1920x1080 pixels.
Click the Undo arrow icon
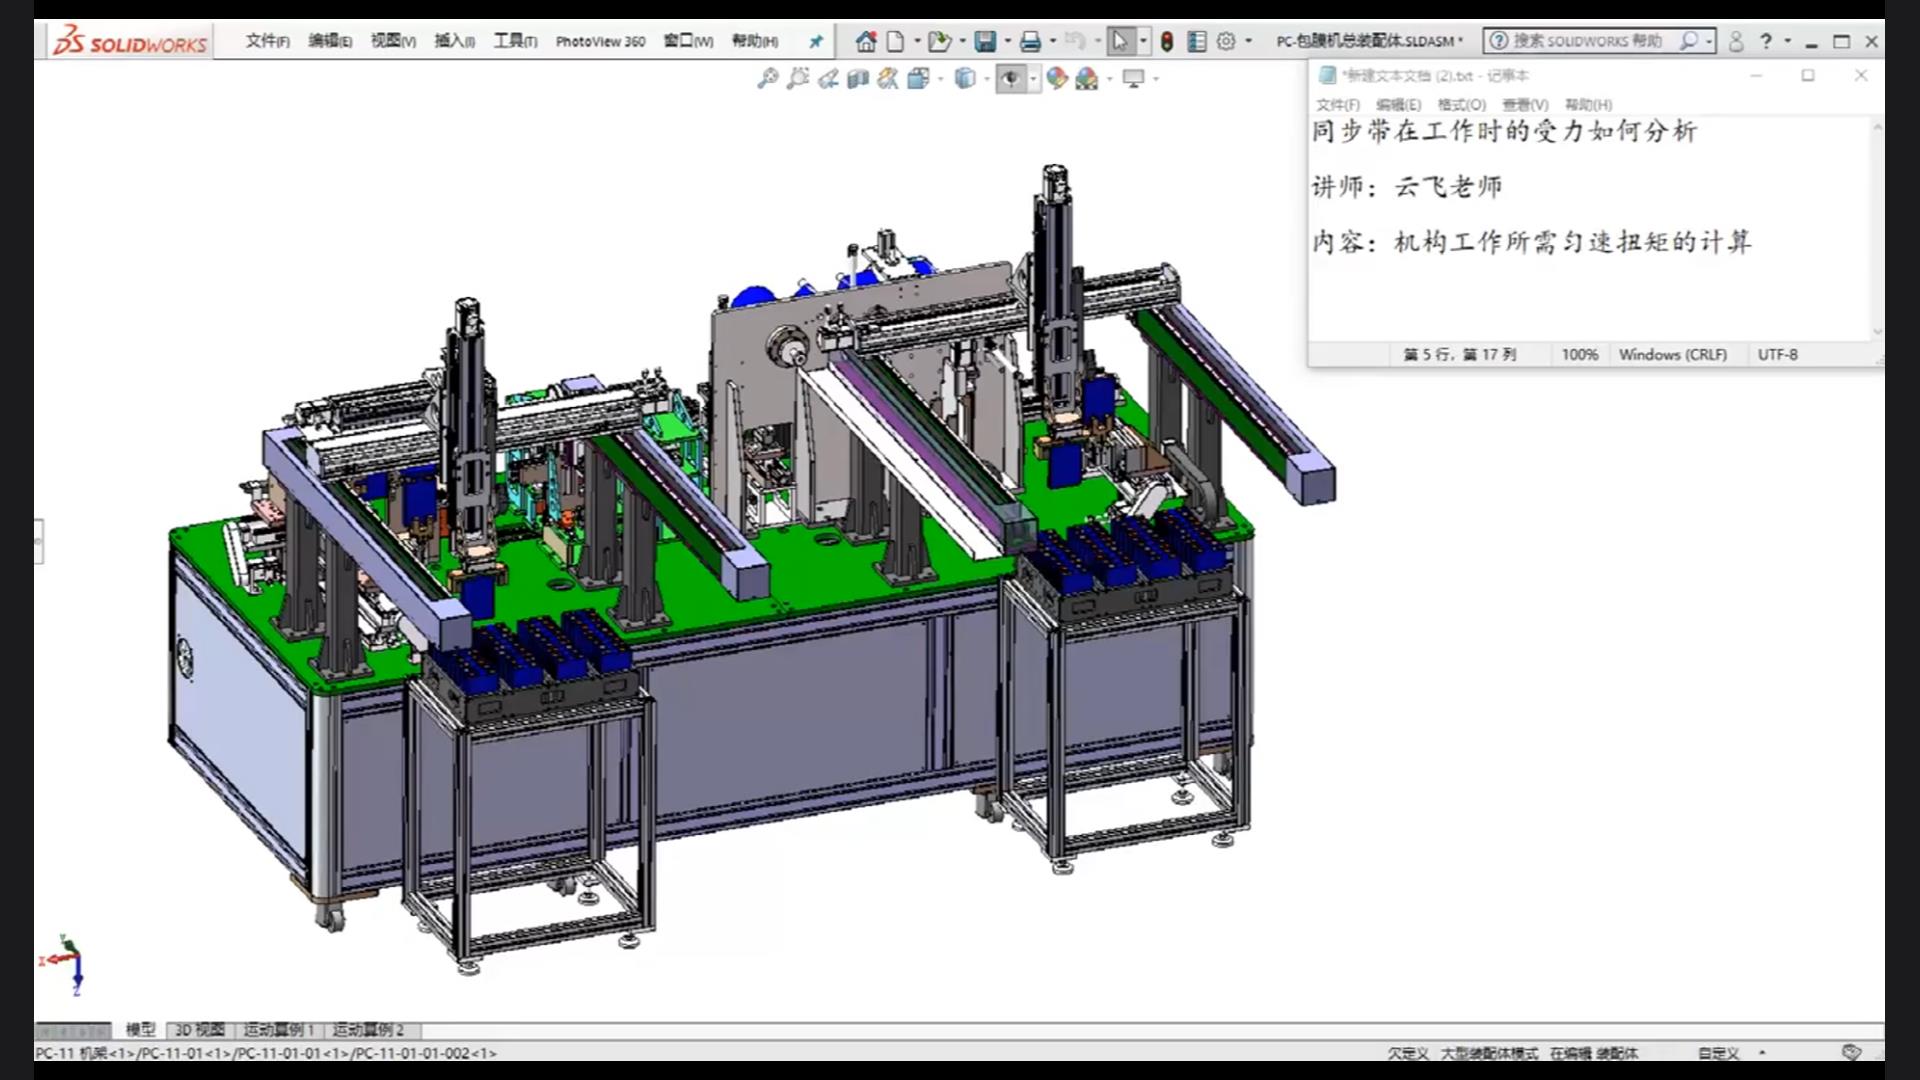pyautogui.click(x=1075, y=41)
